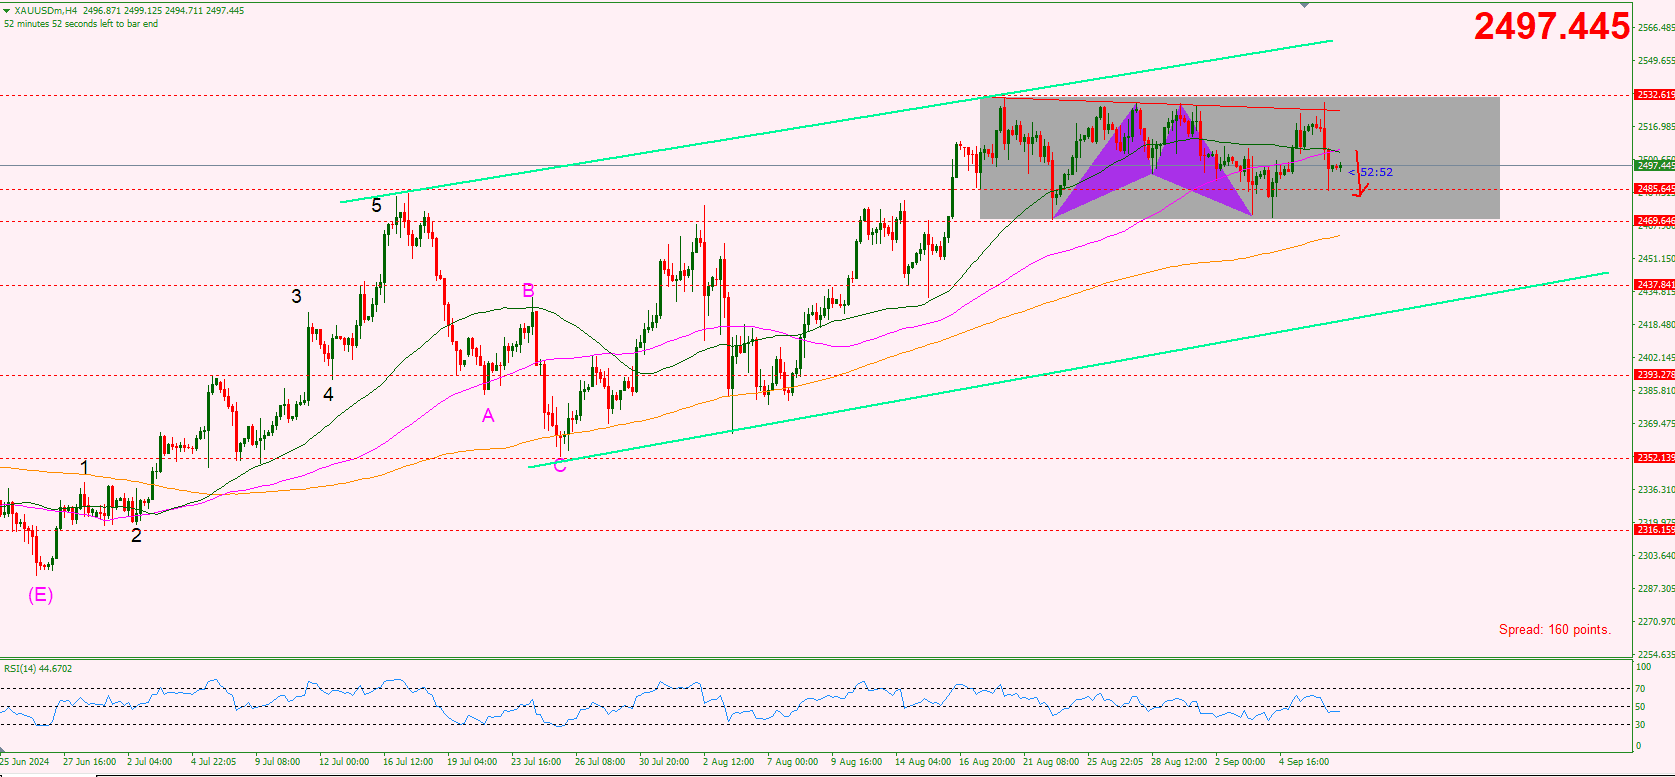Click the 25 Aug 22:05 time label
The width and height of the screenshot is (1675, 777).
coord(1114,762)
